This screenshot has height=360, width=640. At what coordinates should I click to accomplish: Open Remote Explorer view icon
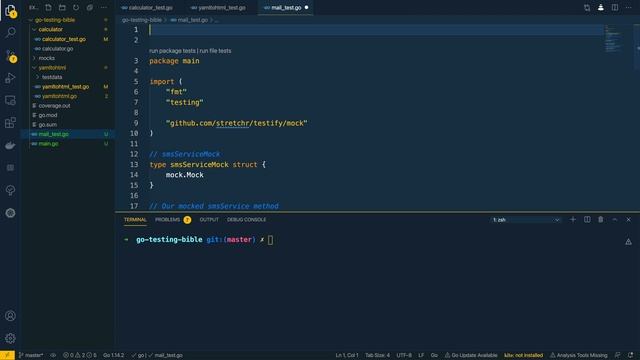(x=11, y=100)
